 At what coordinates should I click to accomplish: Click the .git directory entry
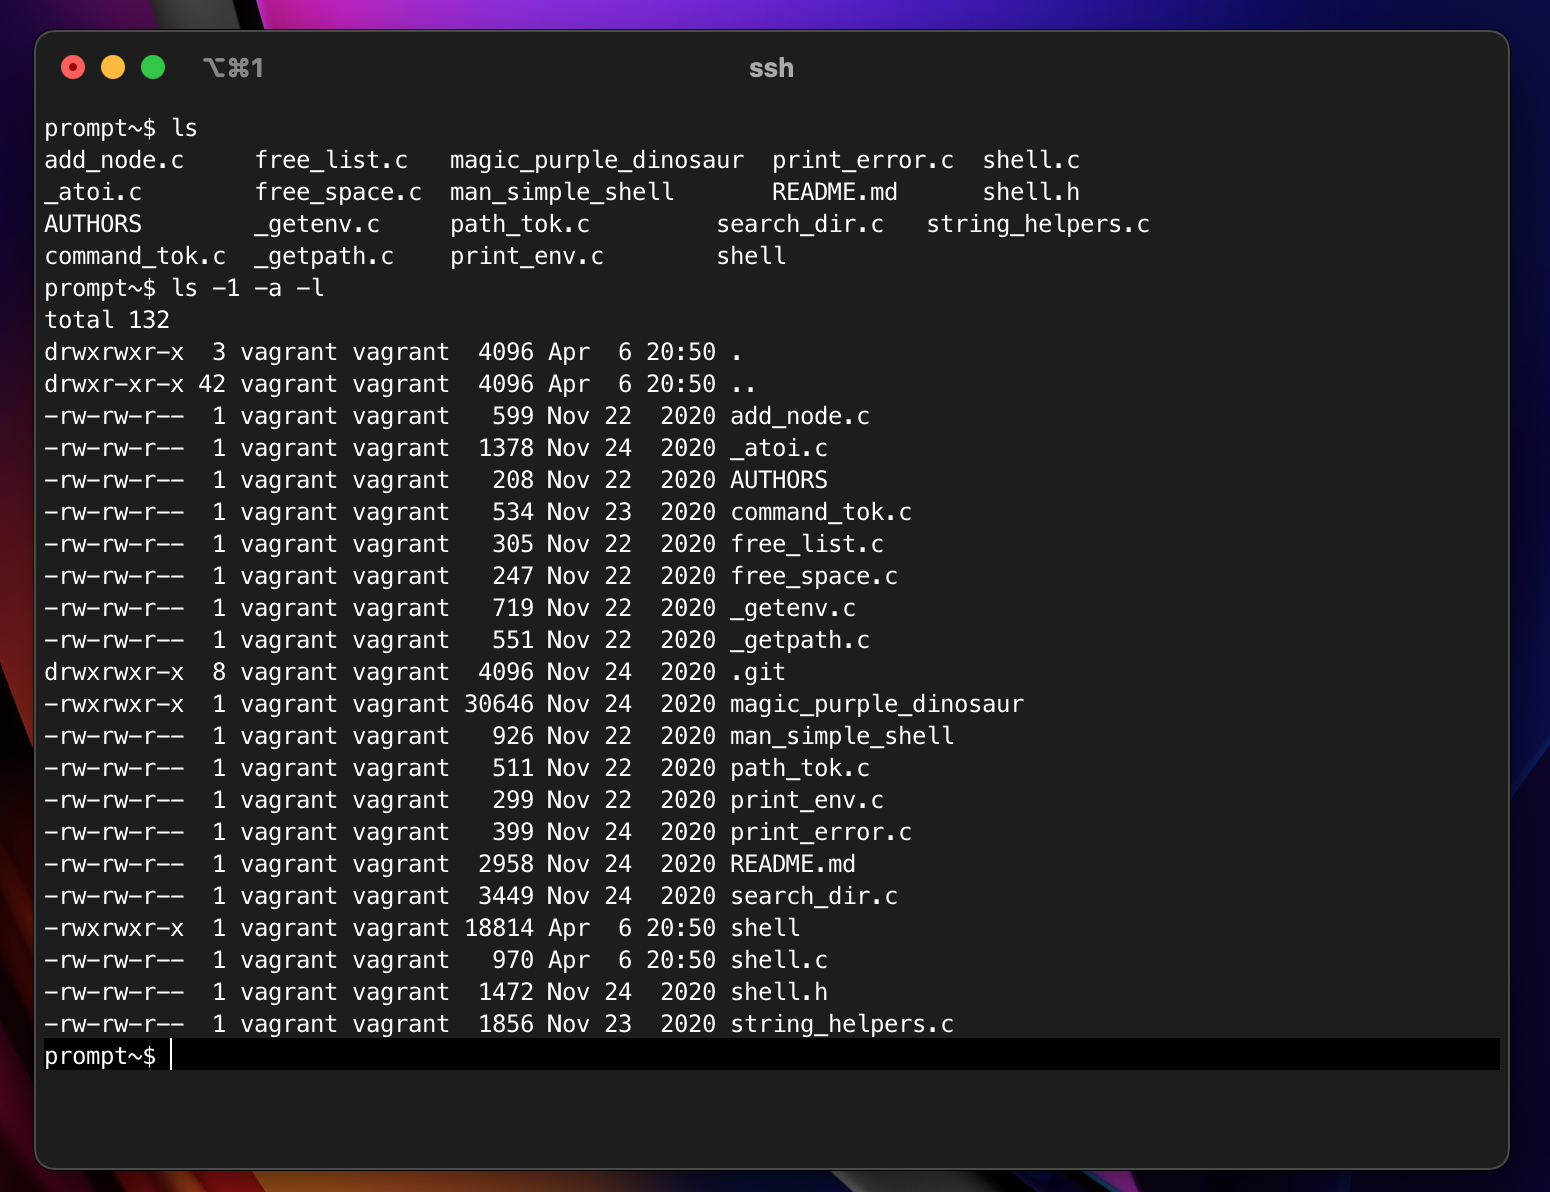(x=758, y=672)
